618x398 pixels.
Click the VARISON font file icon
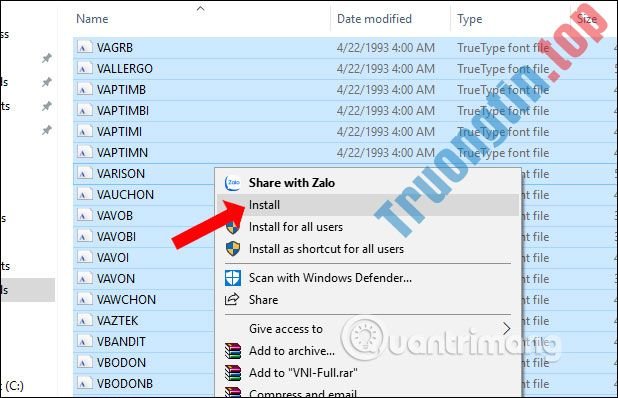(x=84, y=173)
